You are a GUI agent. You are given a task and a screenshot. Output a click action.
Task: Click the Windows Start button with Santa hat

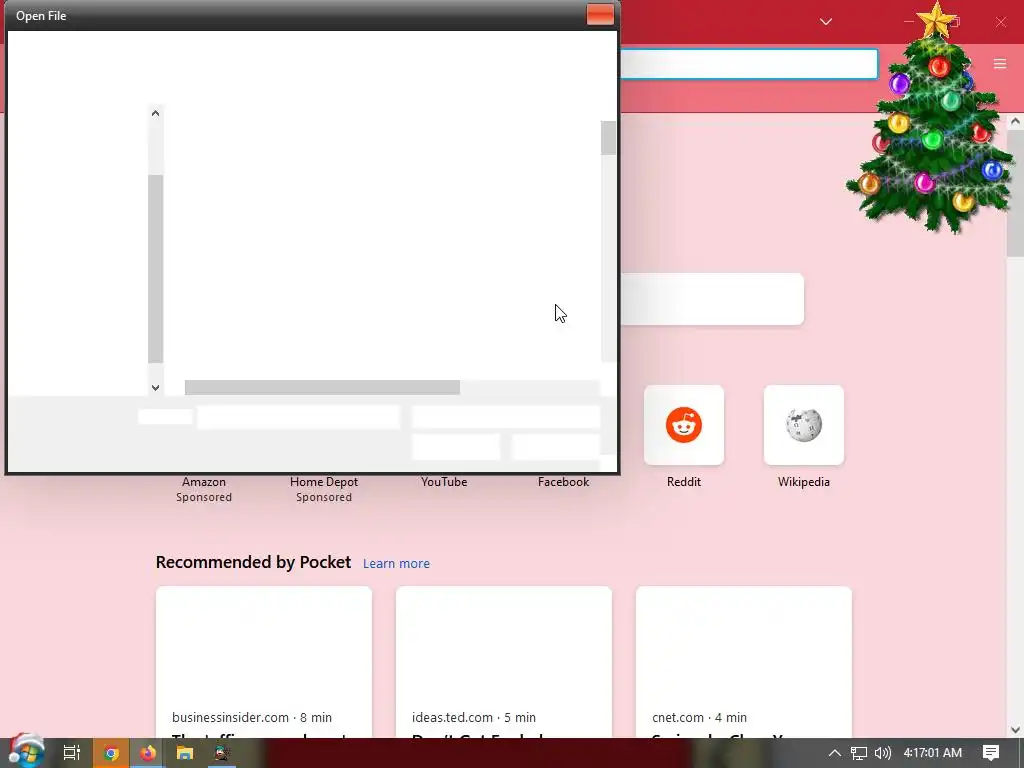[26, 752]
